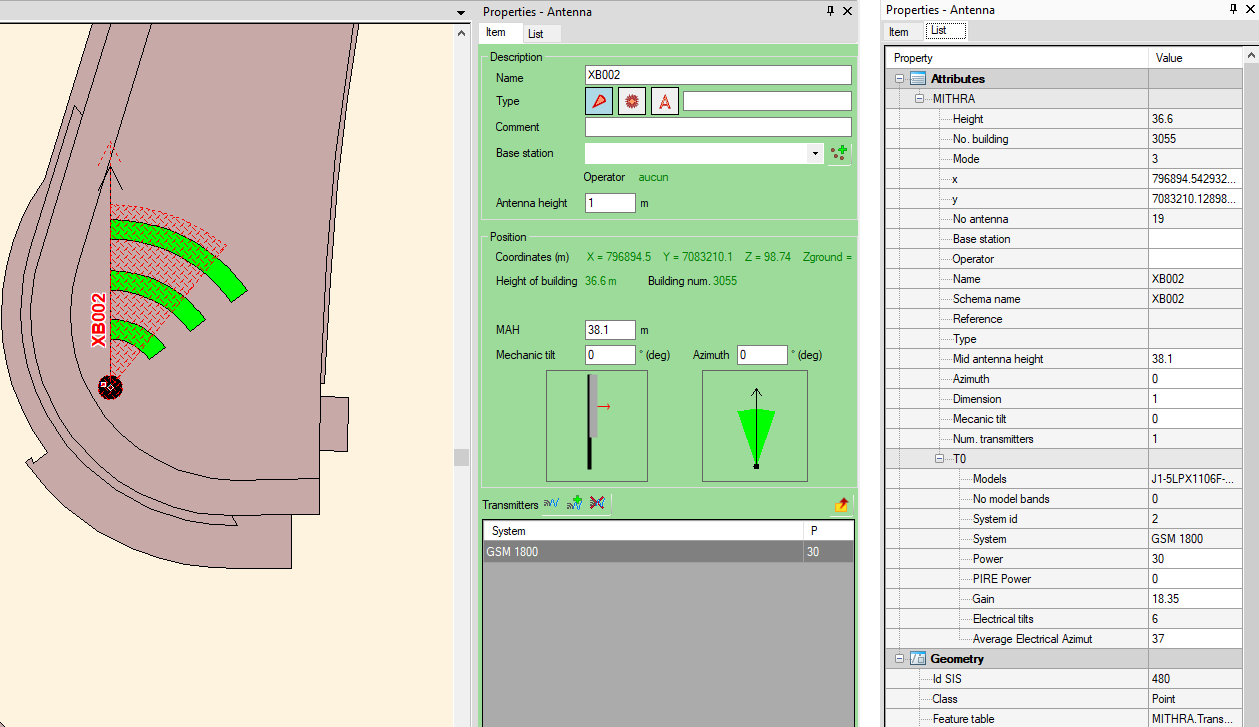Select the red letter A antenna type

(665, 101)
